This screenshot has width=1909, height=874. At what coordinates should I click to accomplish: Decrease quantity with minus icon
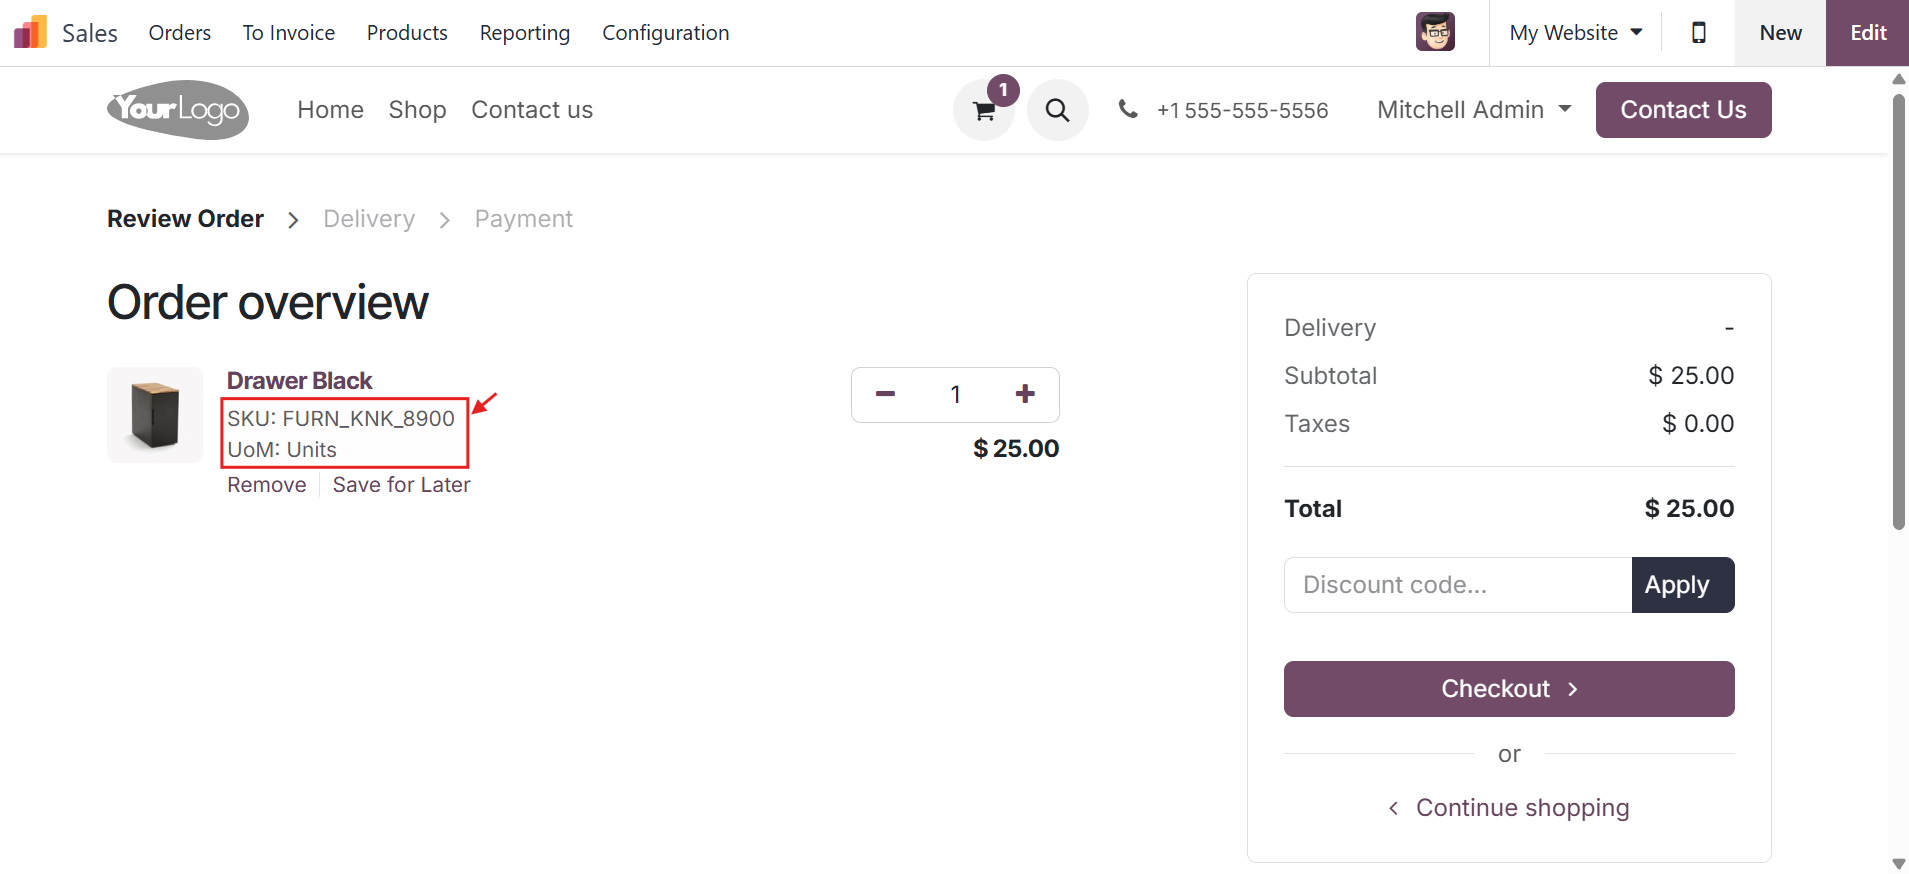coord(885,394)
